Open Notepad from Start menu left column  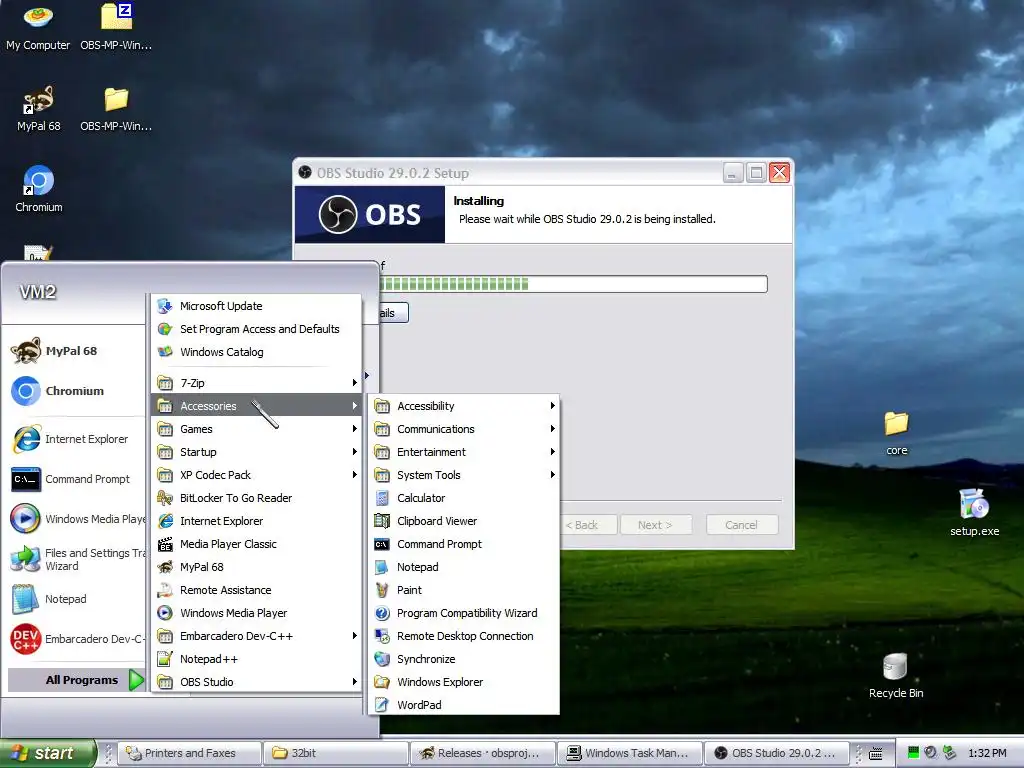click(x=73, y=599)
